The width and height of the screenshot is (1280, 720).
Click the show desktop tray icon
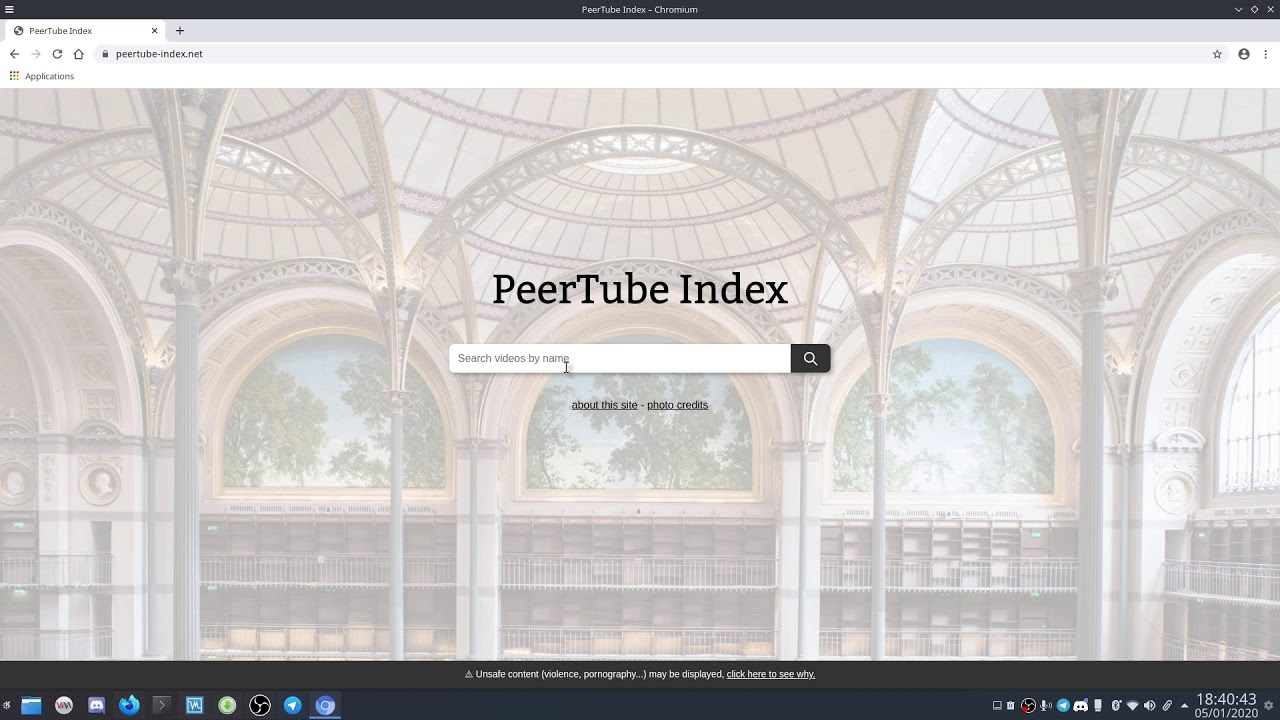click(x=997, y=706)
